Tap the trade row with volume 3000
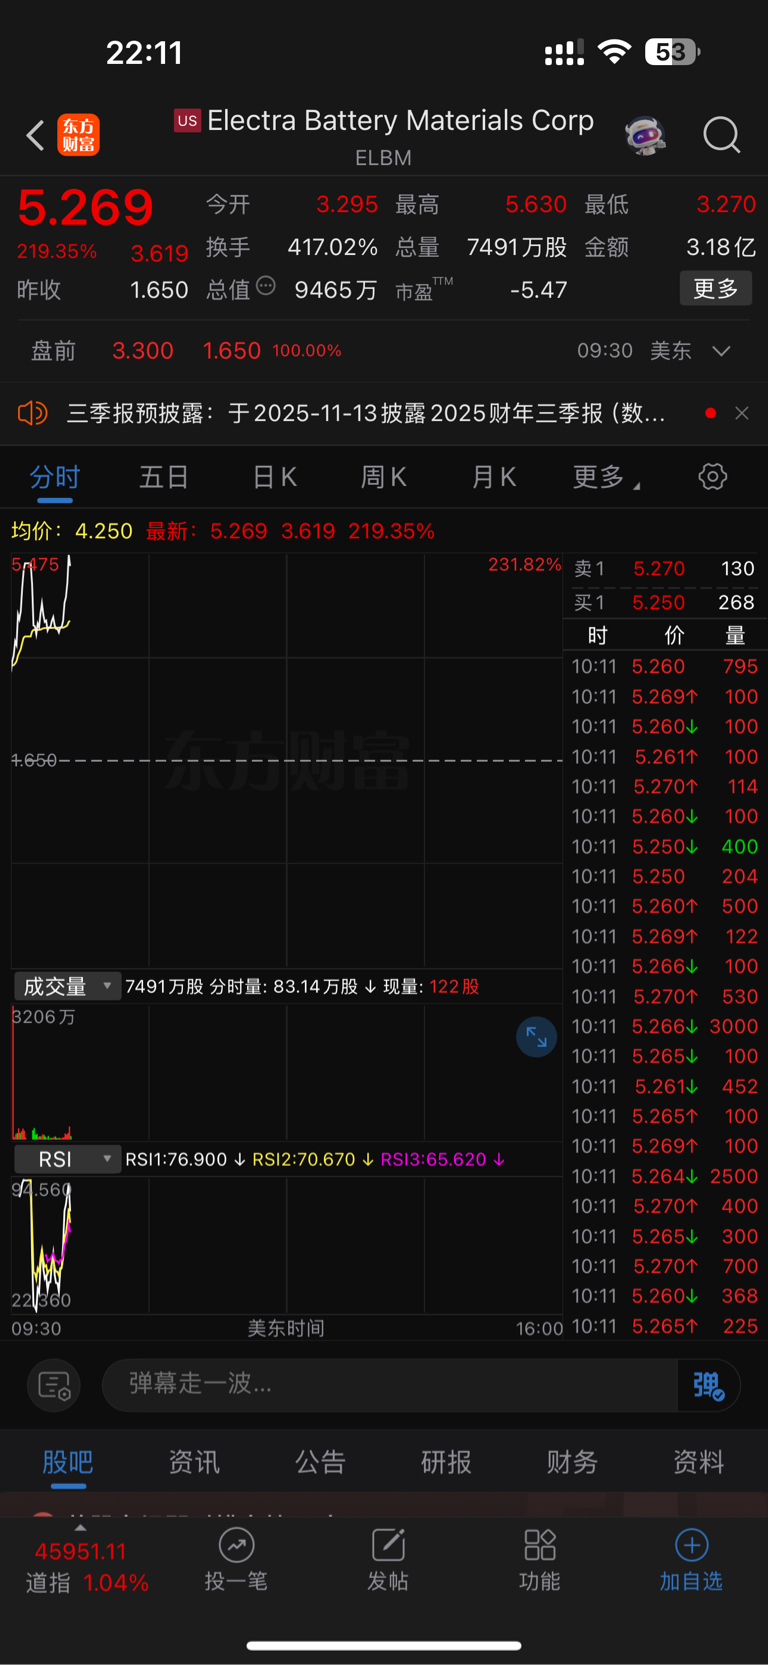 [664, 1027]
